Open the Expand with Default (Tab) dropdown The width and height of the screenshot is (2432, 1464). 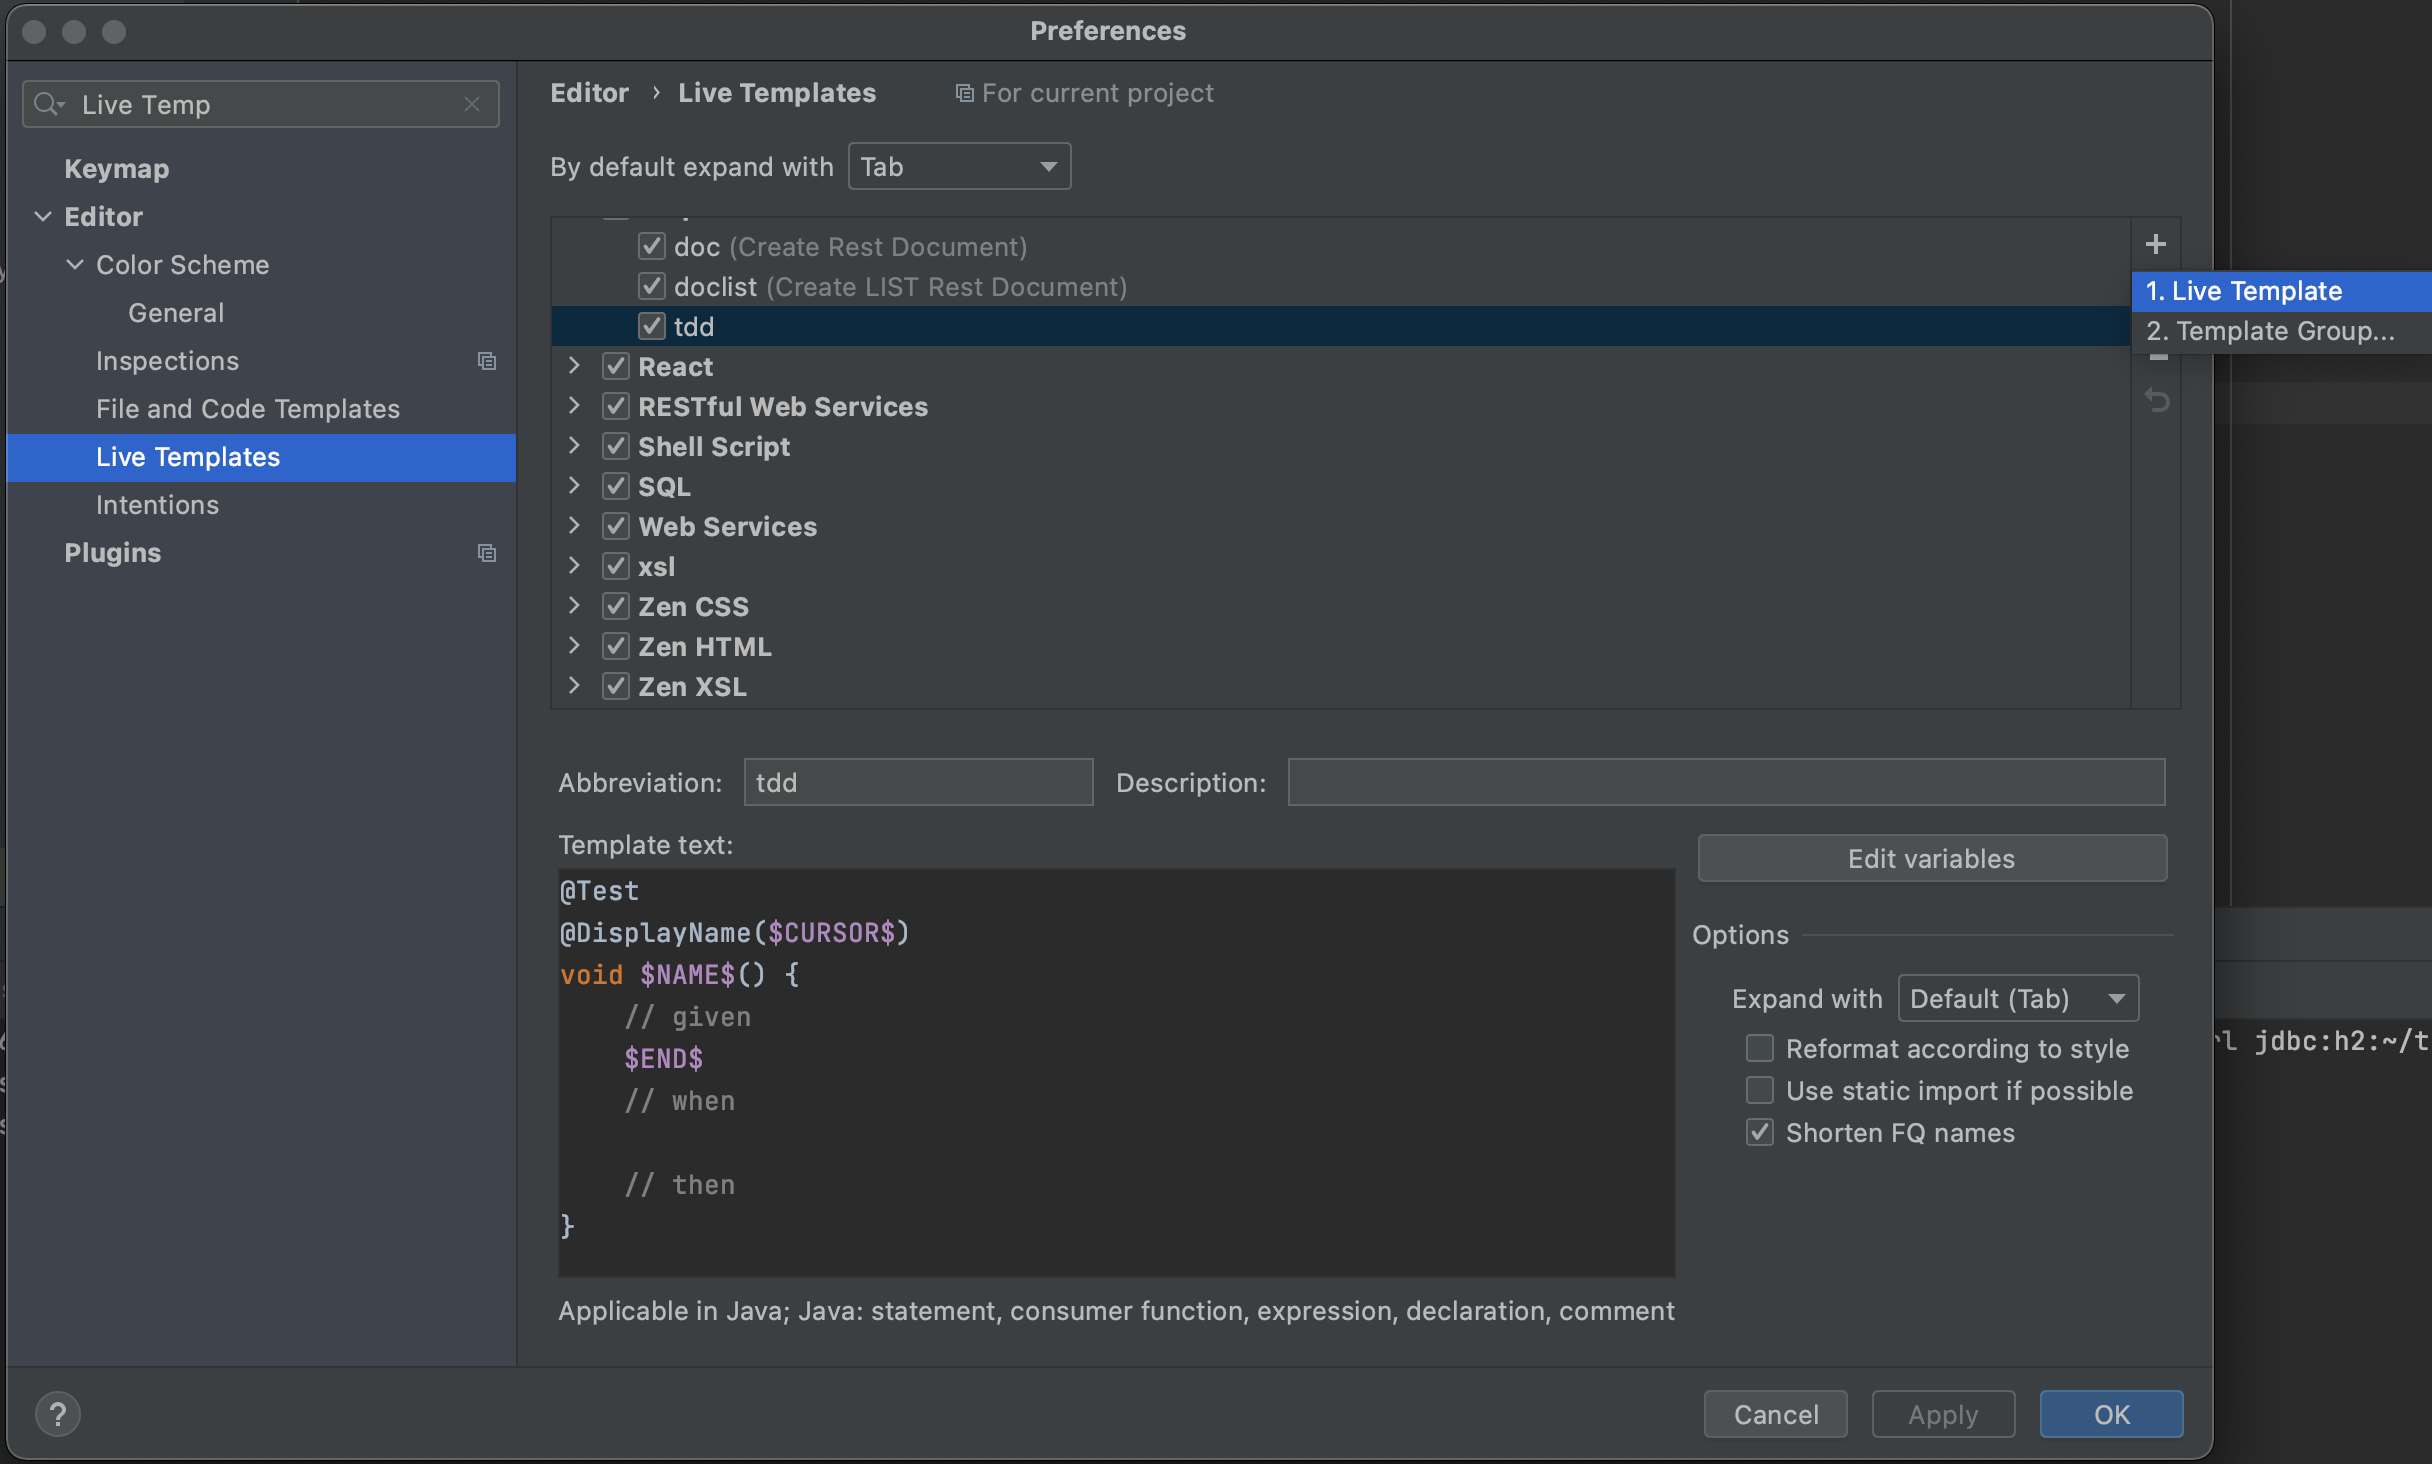coord(2017,998)
